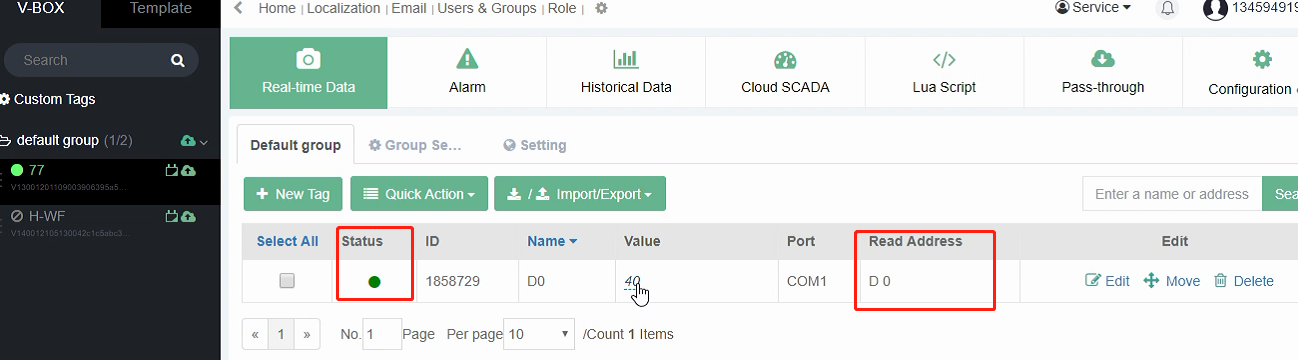Click the calendar icon on device 77 row

pyautogui.click(x=171, y=171)
